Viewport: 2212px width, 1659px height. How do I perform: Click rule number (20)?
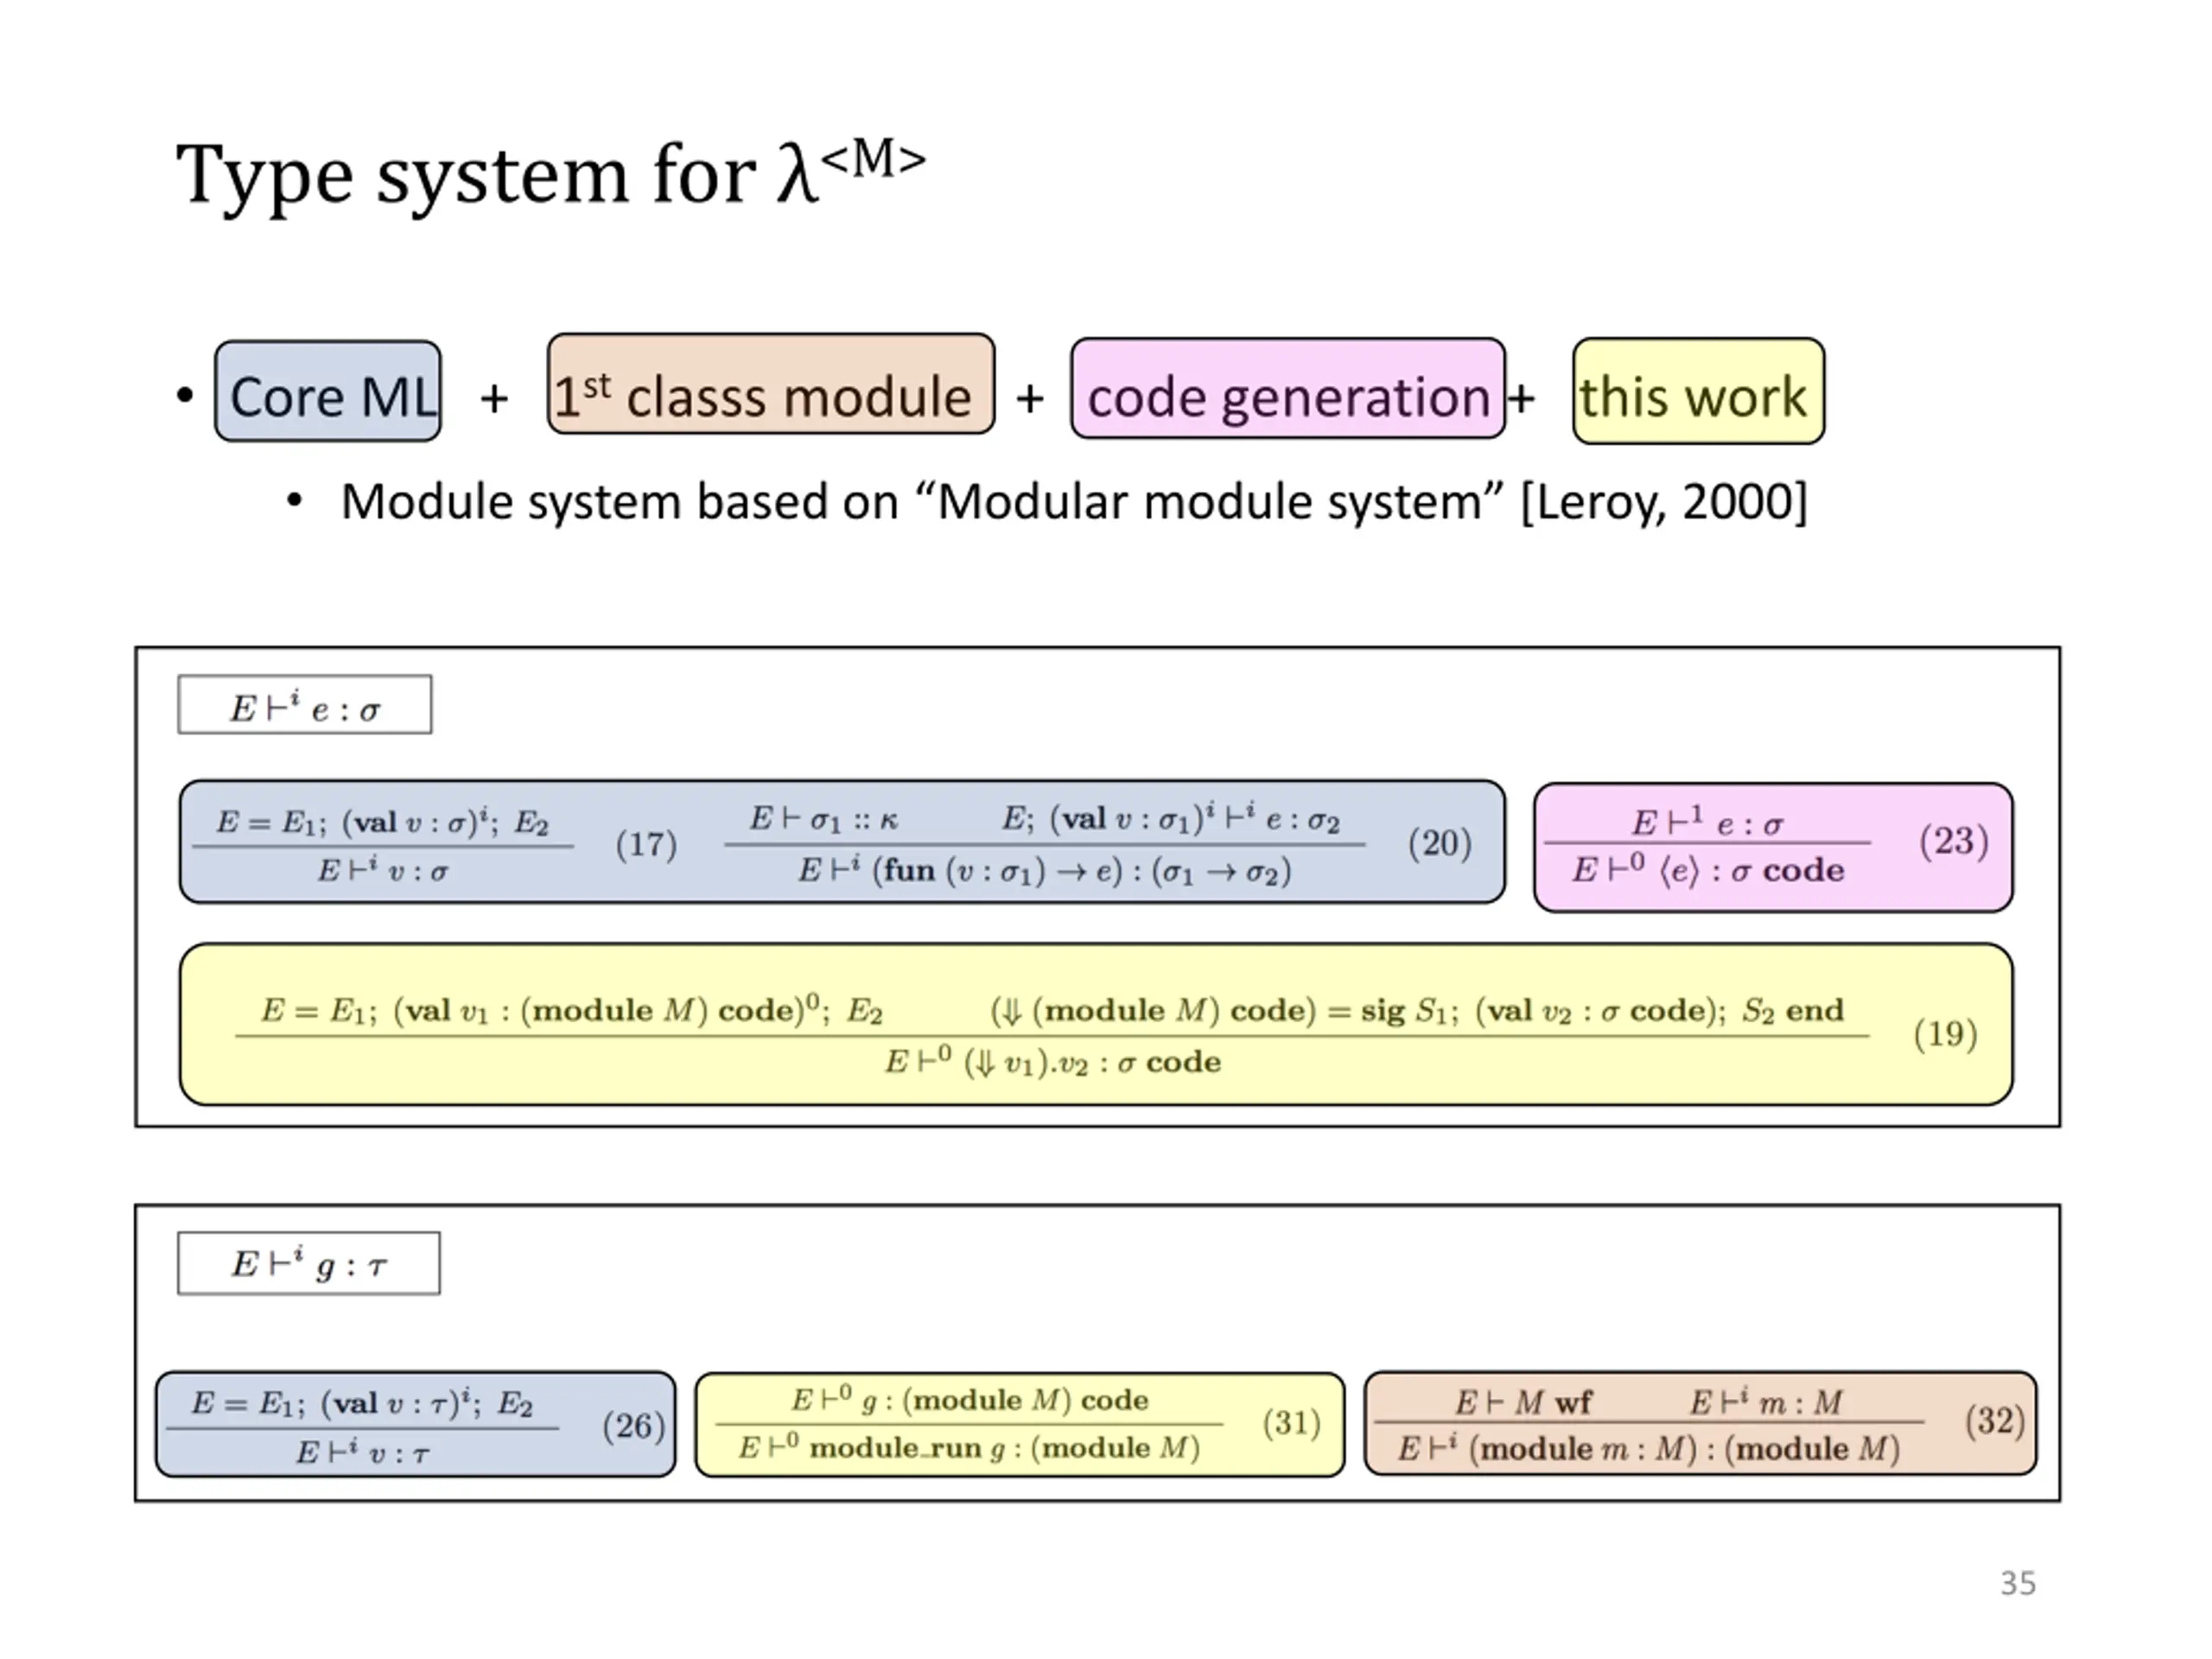1439,844
